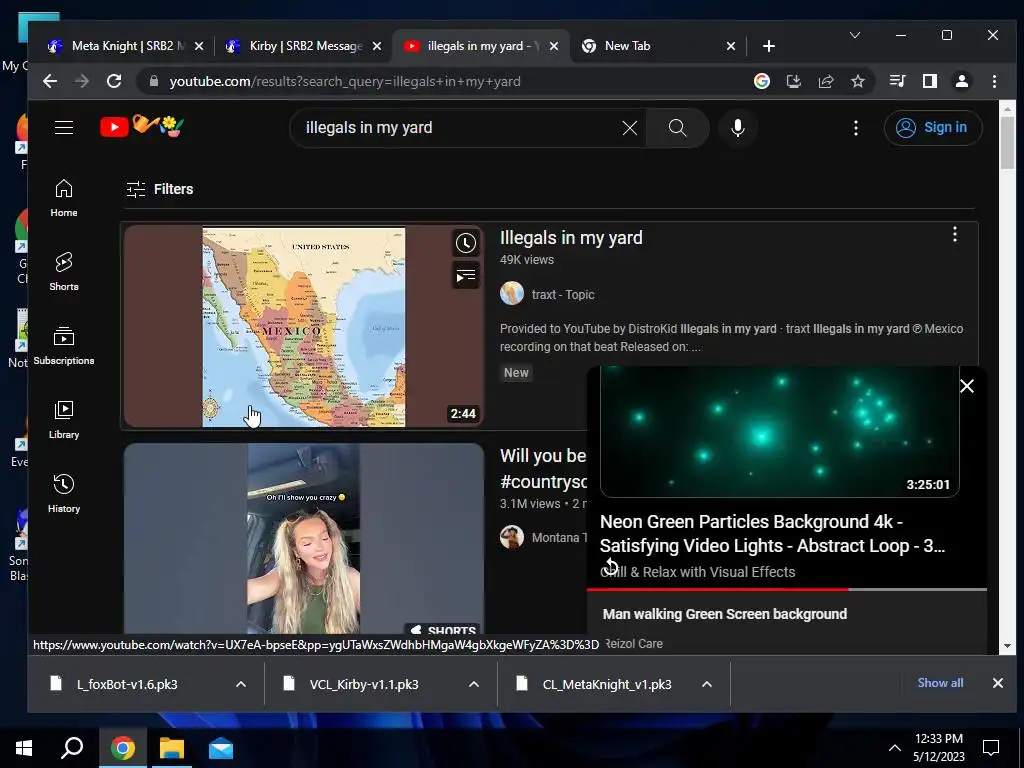Click Show all downloads
Viewport: 1024px width, 768px height.
[940, 682]
